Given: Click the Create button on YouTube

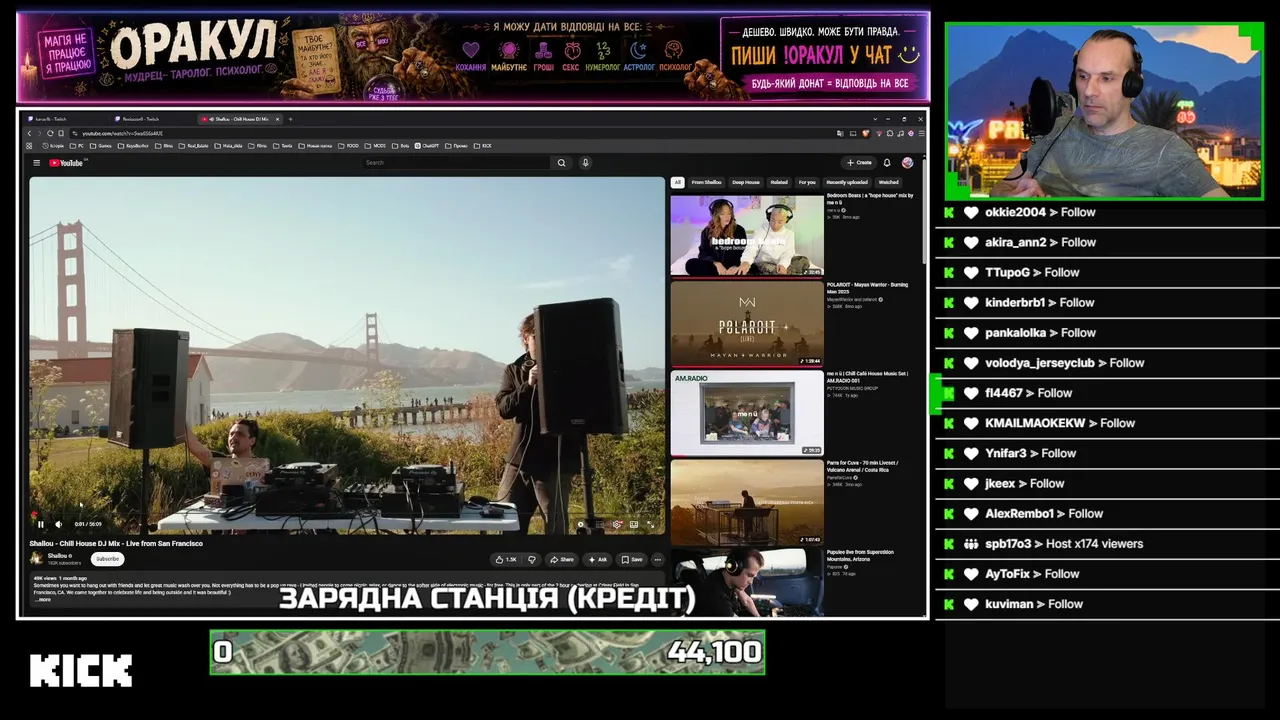Looking at the screenshot, I should 859,163.
